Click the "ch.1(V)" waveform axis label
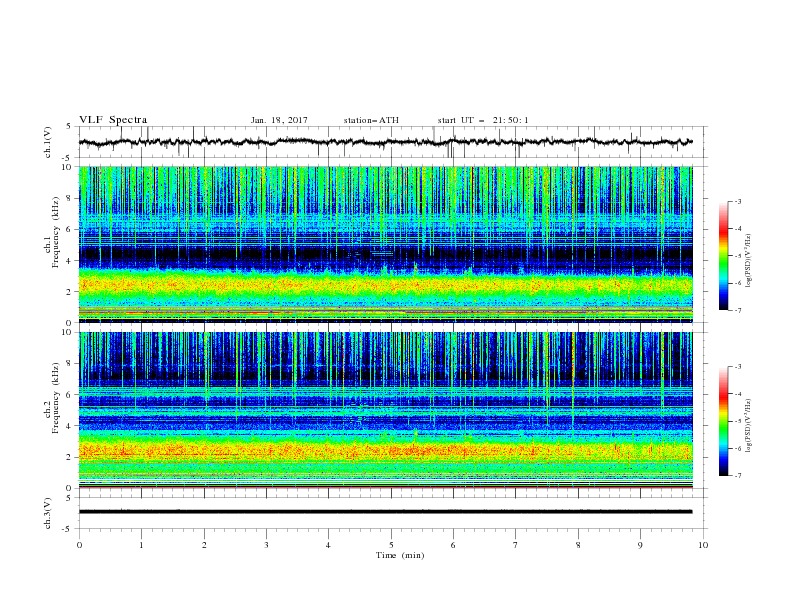 48,142
